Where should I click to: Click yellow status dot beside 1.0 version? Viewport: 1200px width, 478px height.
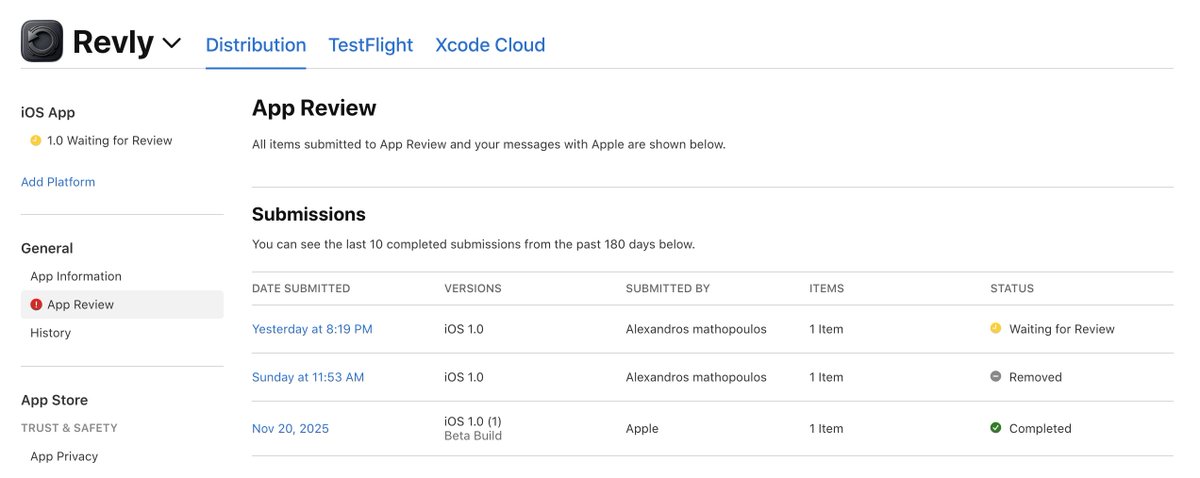point(36,141)
